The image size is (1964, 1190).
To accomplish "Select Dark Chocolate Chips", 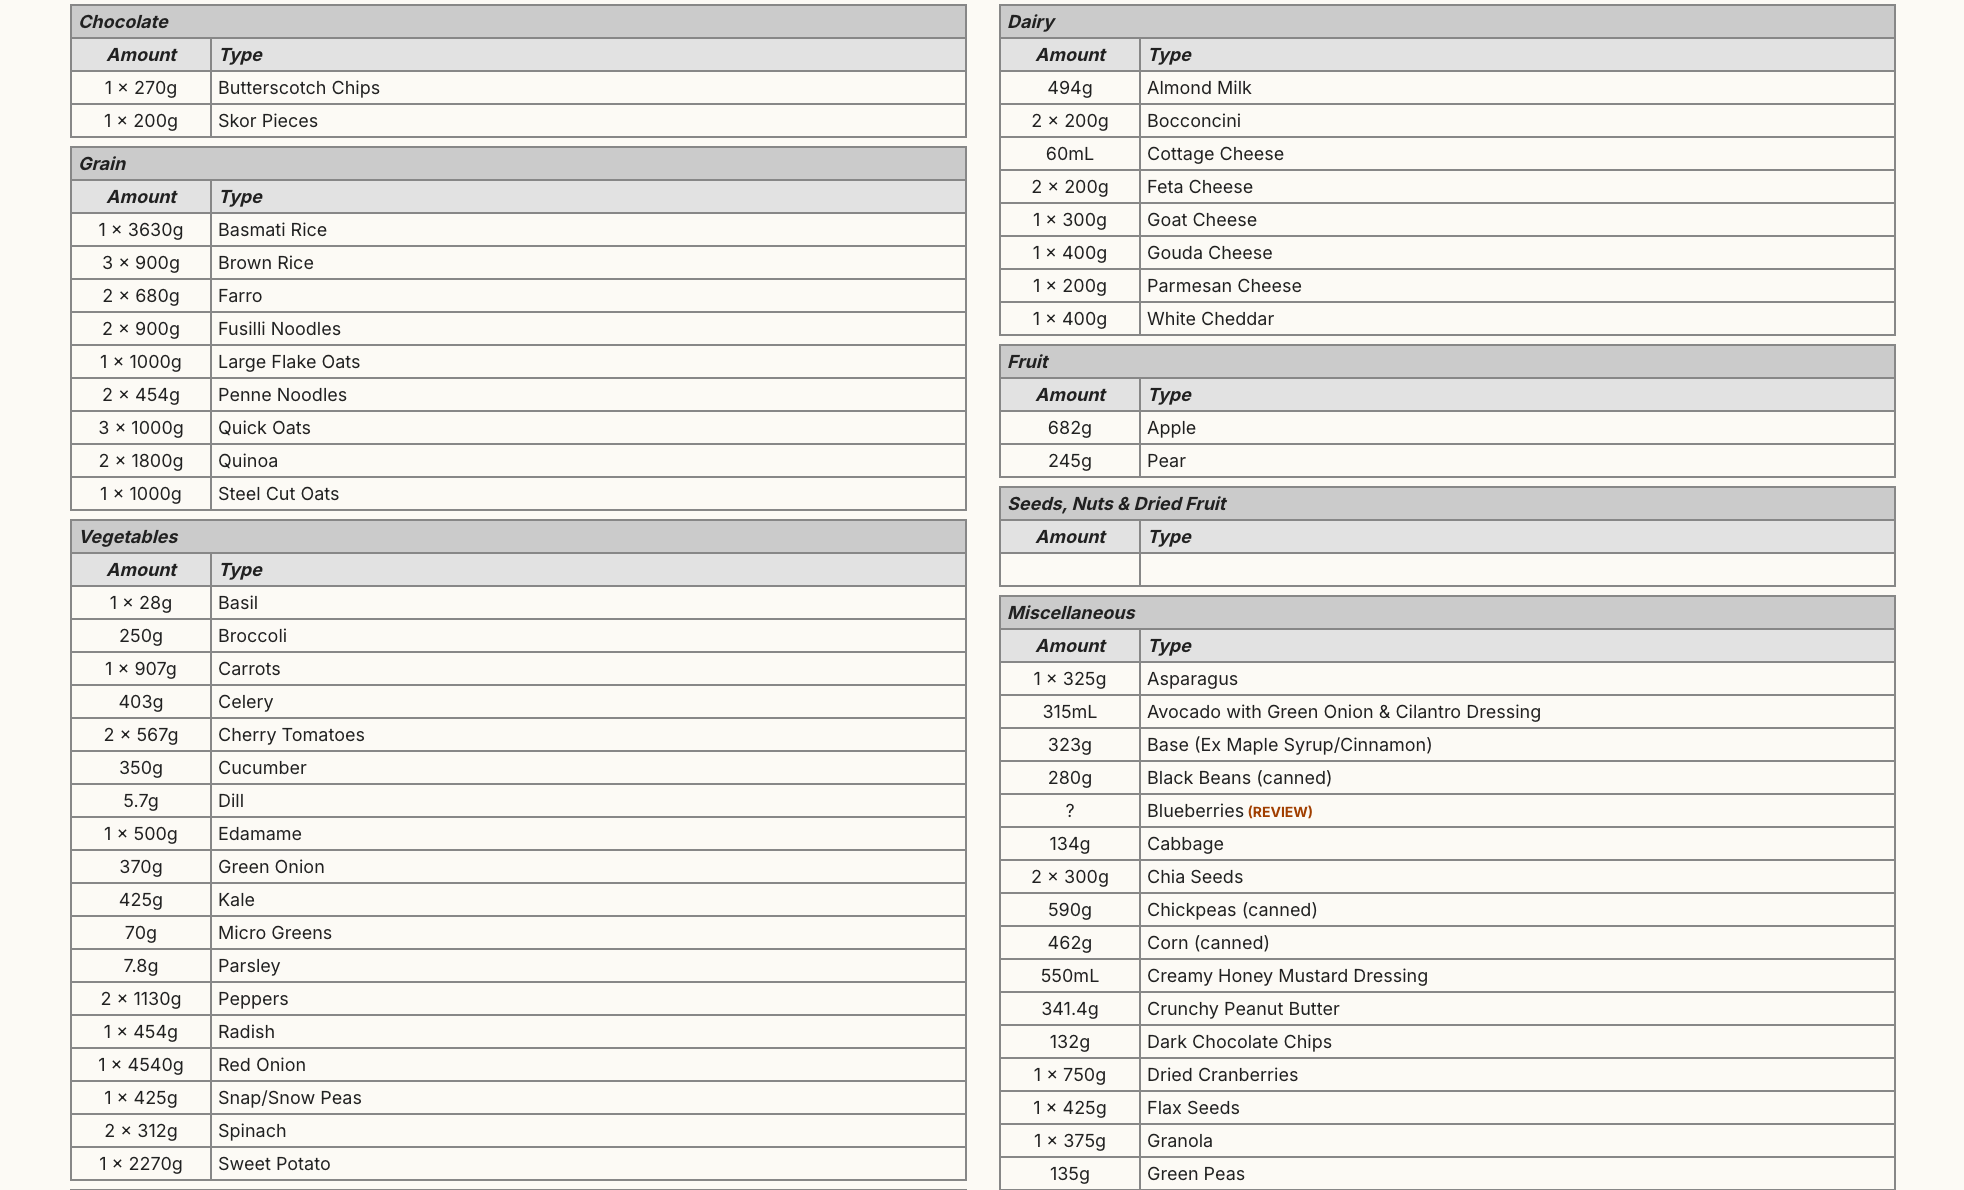I will click(1447, 1042).
